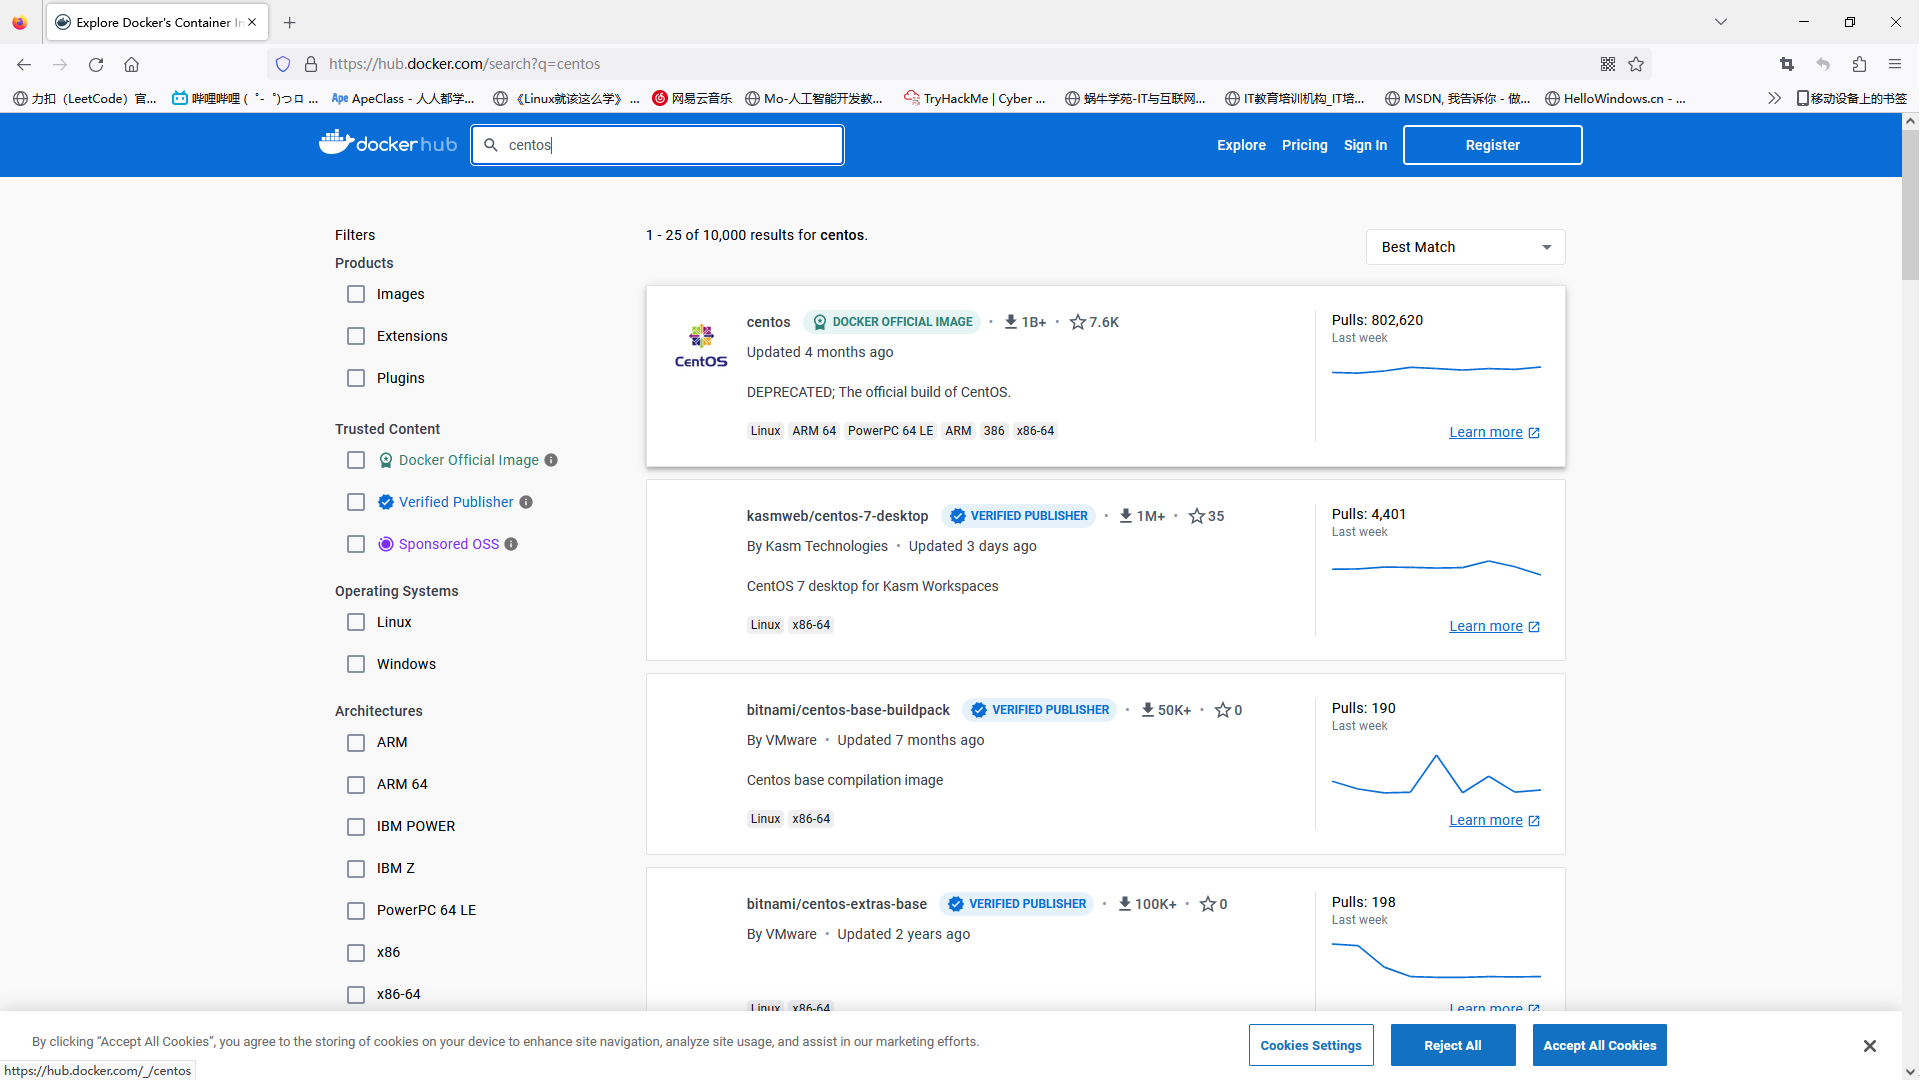Tick the Images filter checkbox
1920x1080 pixels.
click(x=356, y=294)
